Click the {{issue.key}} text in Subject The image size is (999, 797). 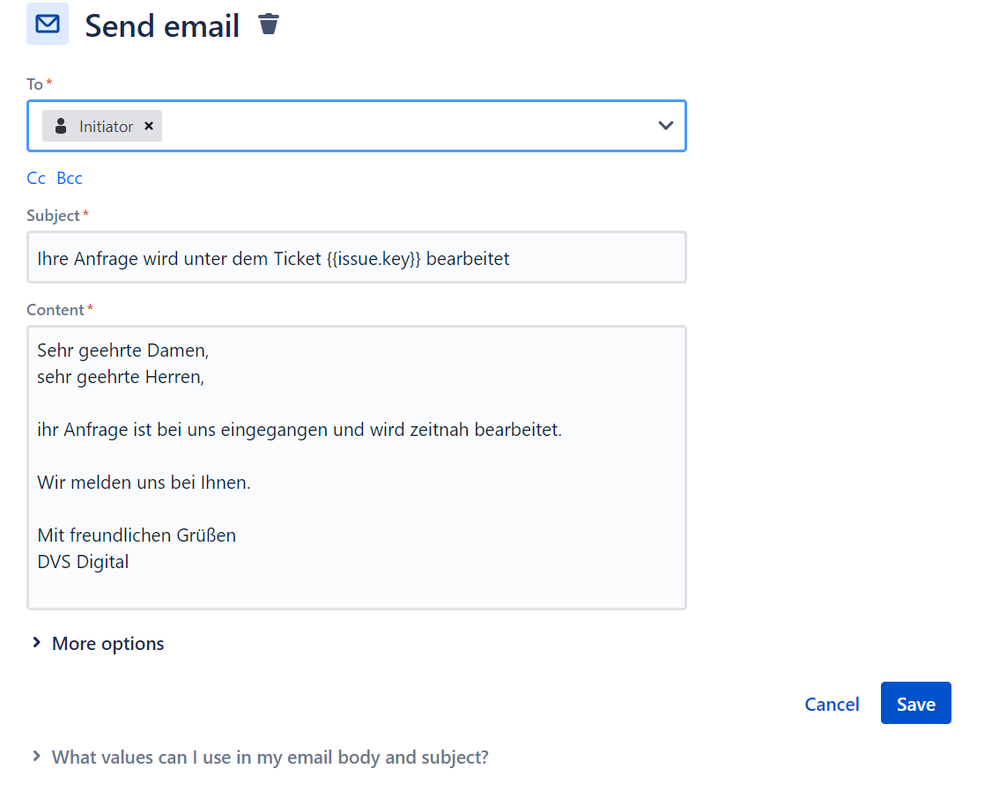[x=373, y=259]
